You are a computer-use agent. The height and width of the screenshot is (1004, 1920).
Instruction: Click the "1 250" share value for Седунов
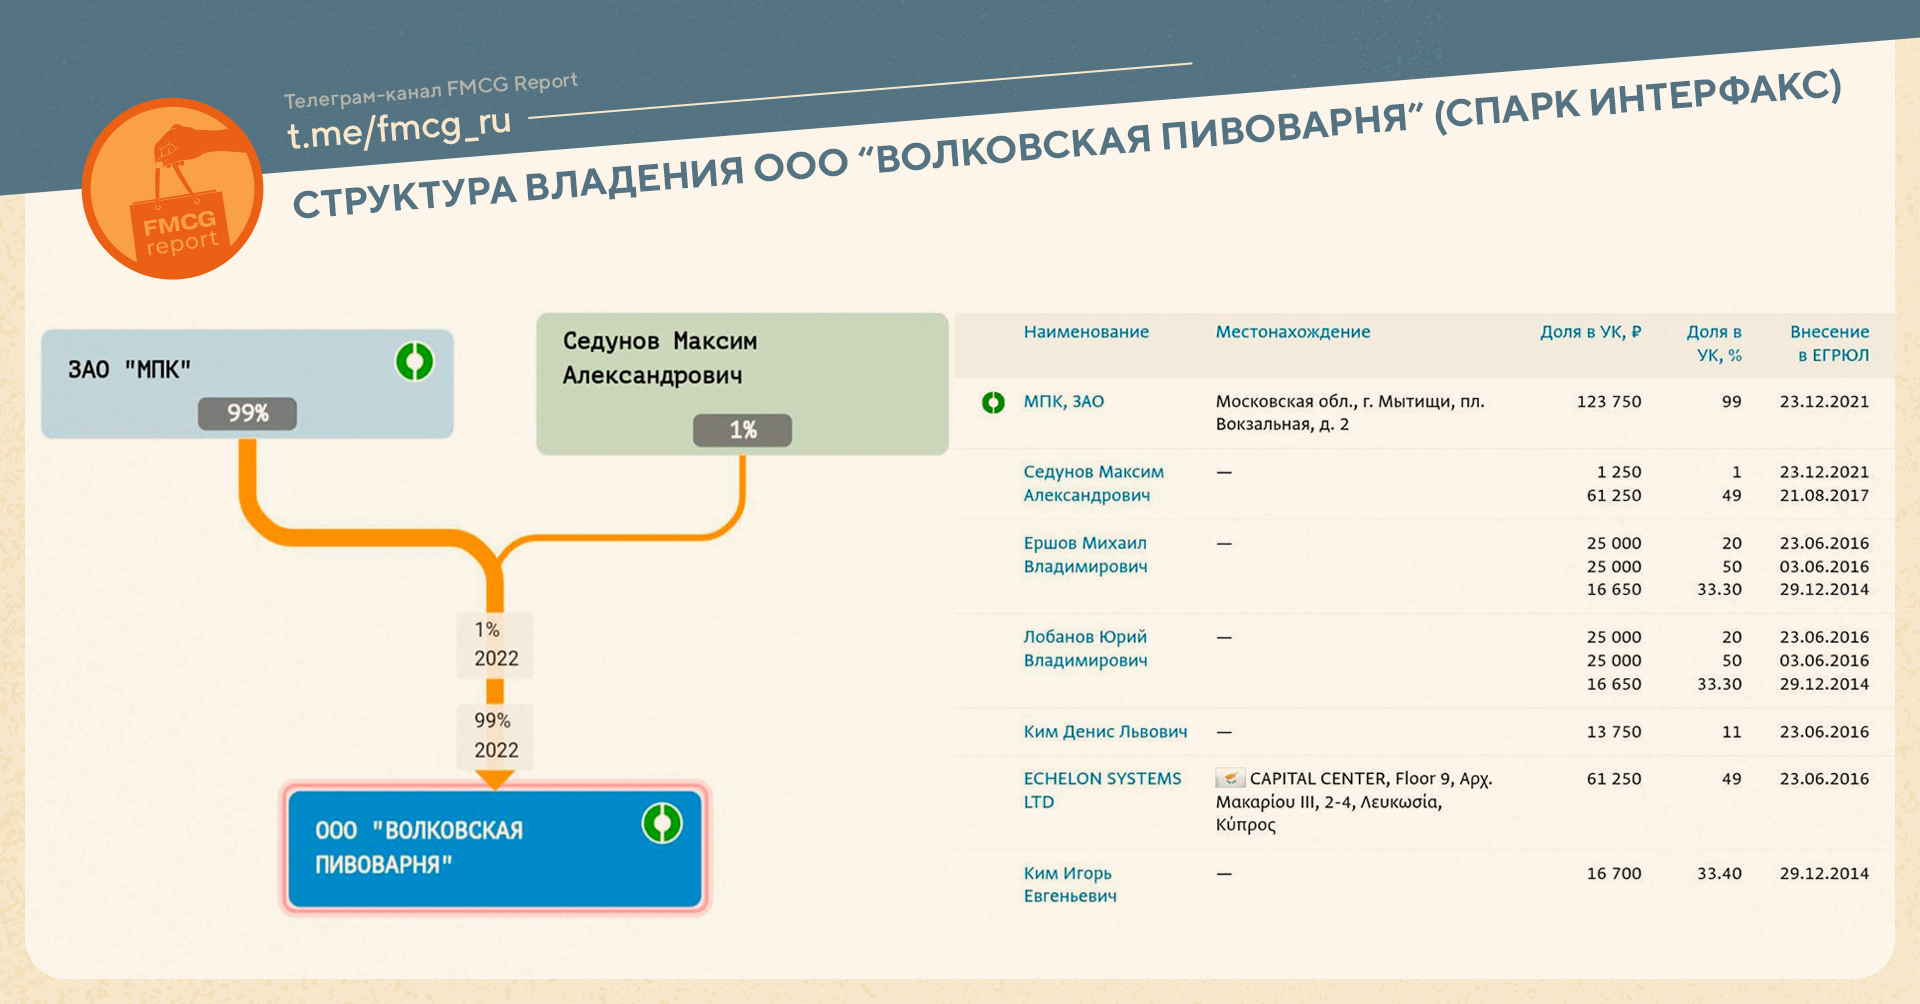[1619, 472]
